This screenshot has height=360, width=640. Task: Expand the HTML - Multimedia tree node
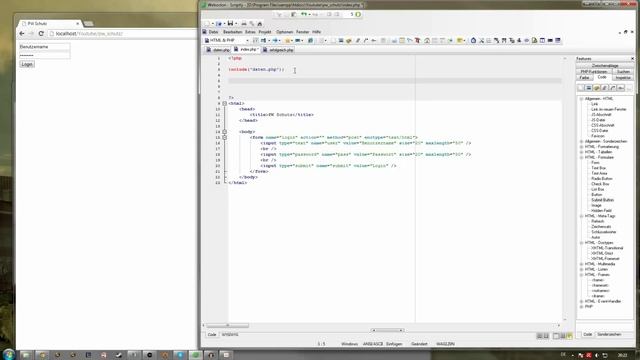click(x=581, y=264)
